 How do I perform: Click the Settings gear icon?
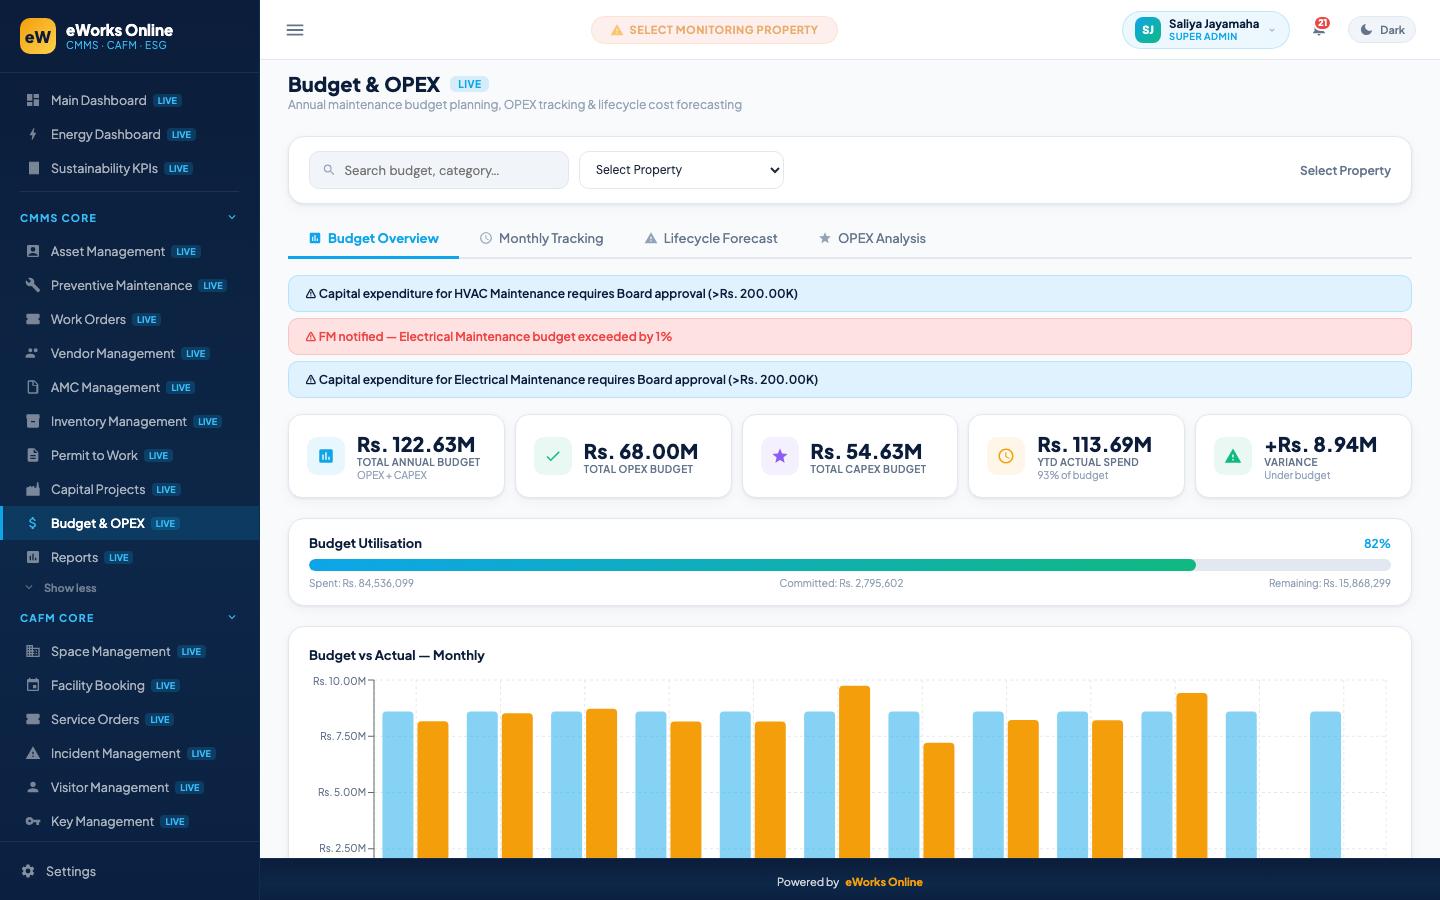28,871
